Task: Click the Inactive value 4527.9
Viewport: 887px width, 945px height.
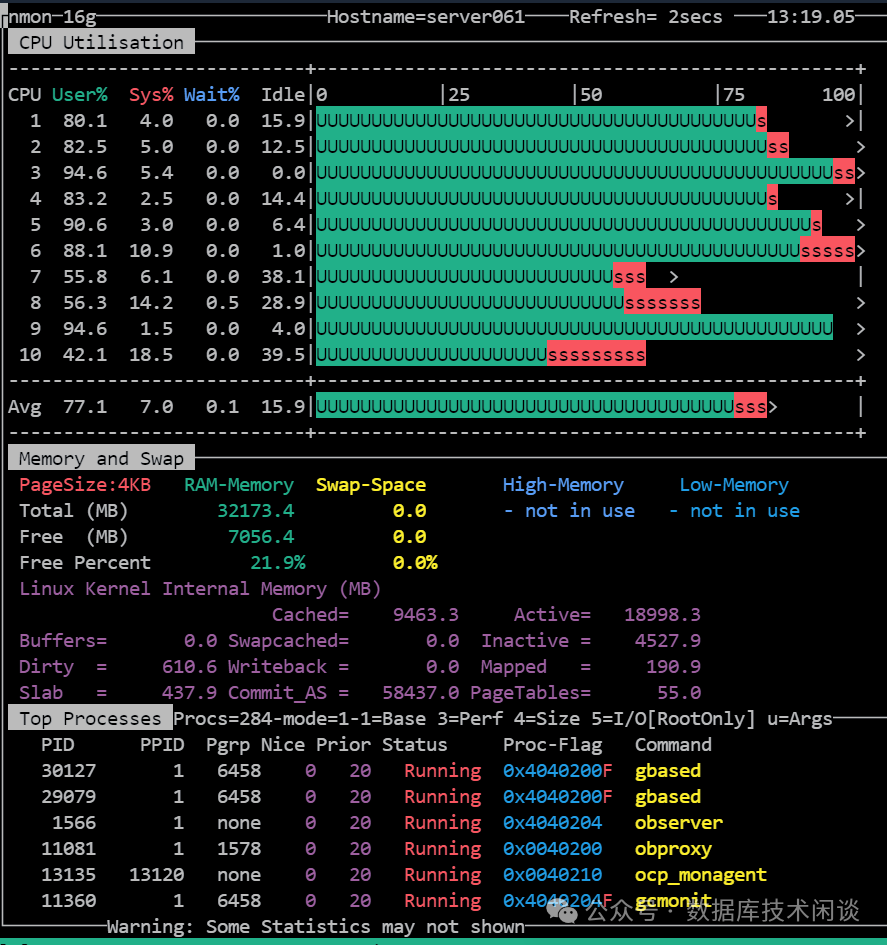Action: [668, 641]
